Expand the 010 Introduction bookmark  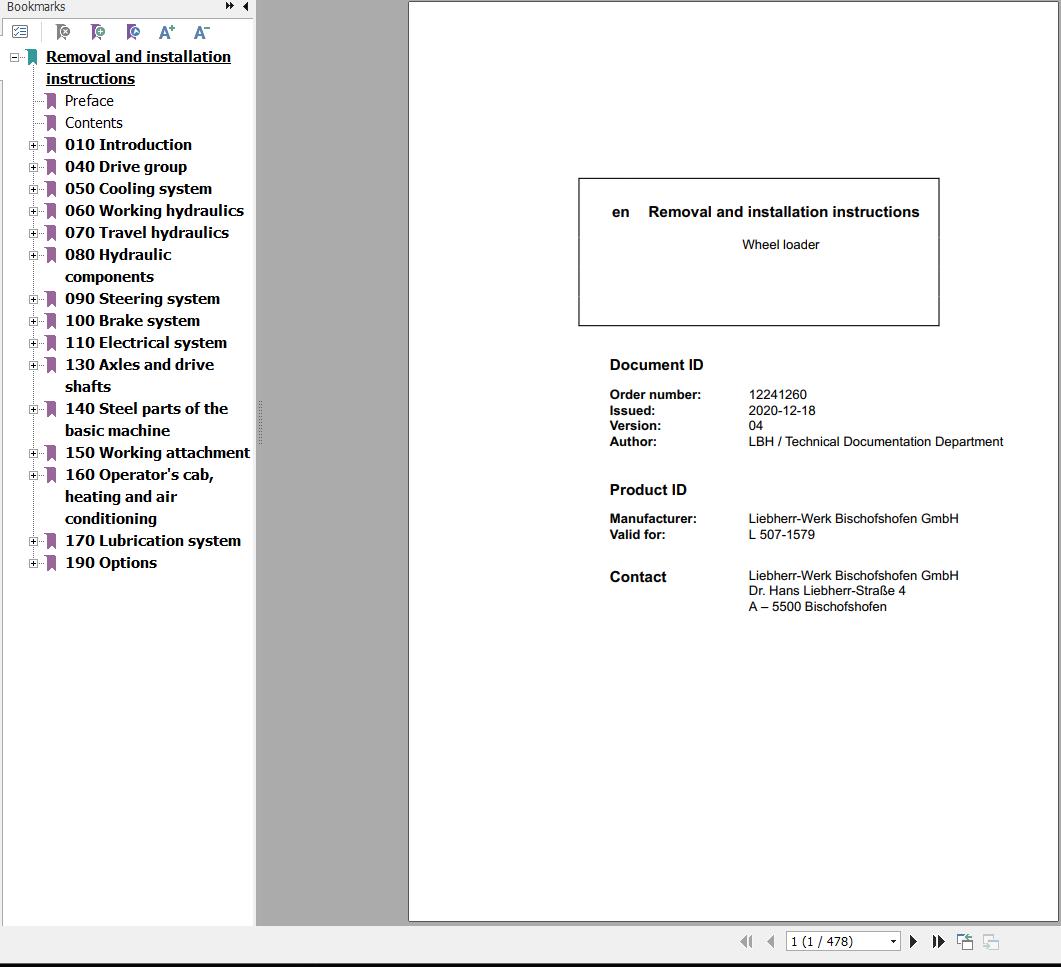33,145
